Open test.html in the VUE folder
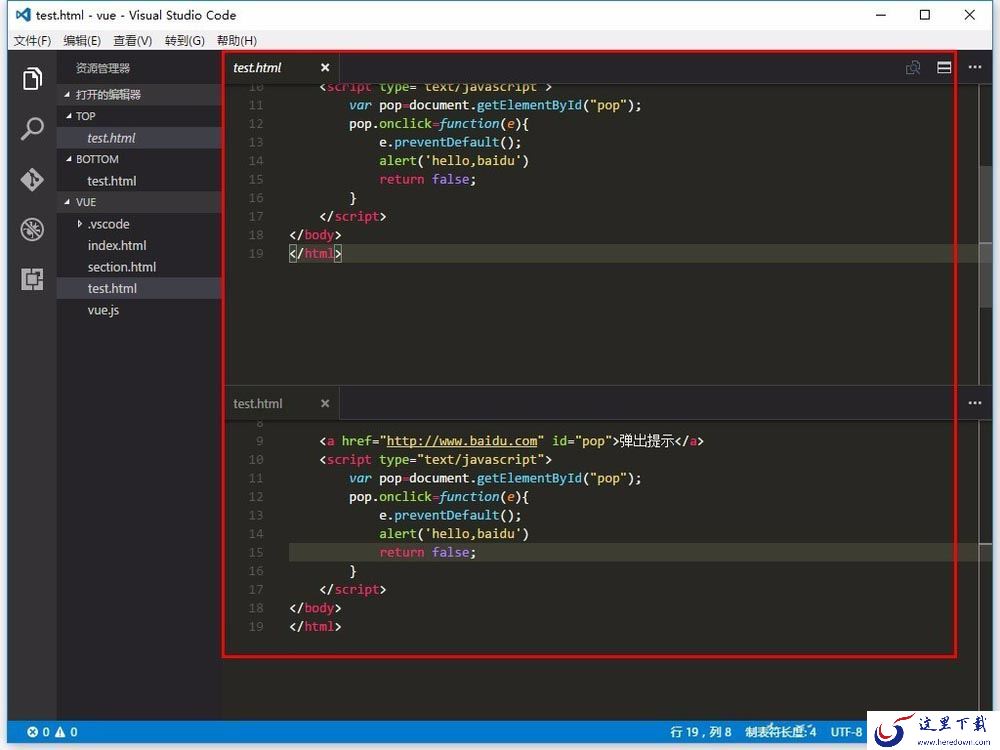Image resolution: width=1000 pixels, height=750 pixels. (140, 288)
